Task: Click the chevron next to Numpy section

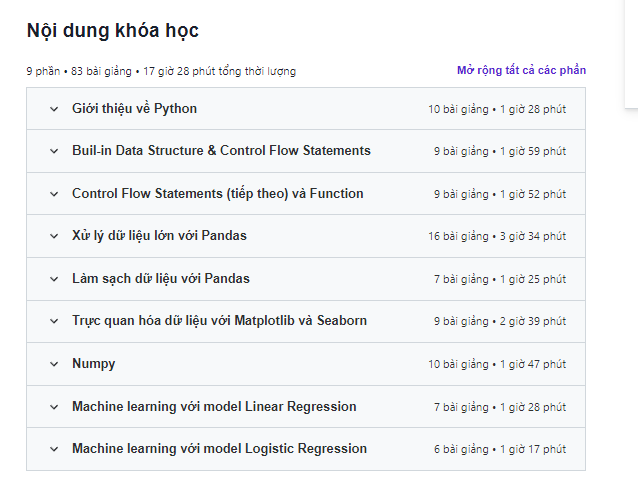Action: click(54, 365)
